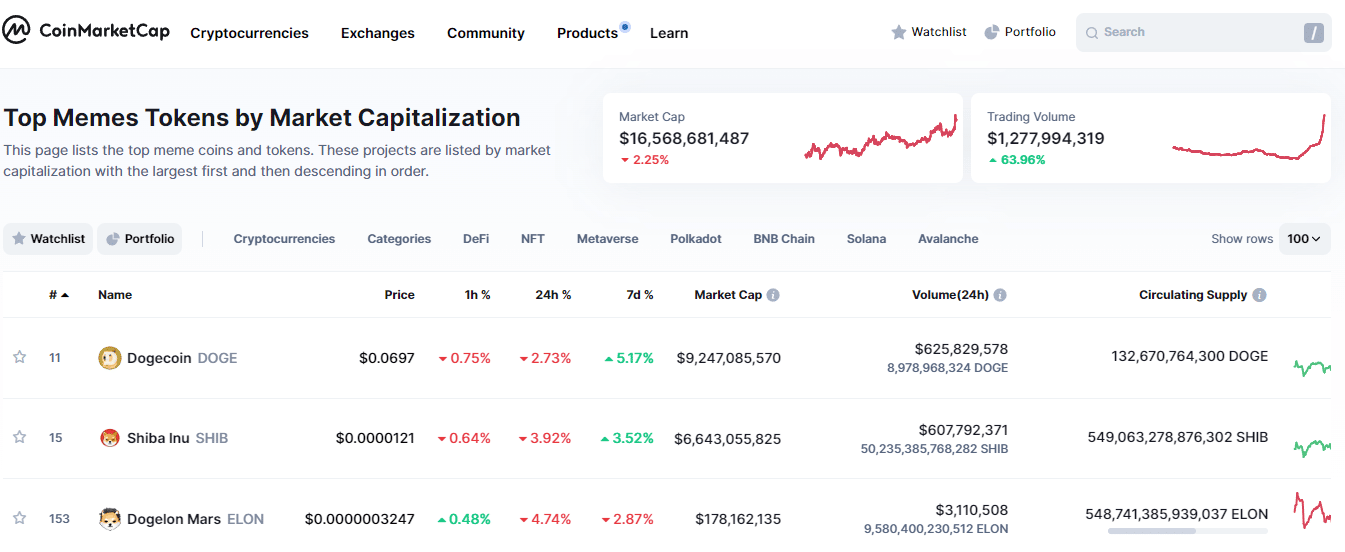This screenshot has width=1345, height=552.
Task: Star Dogecoin to add to watchlist
Action: [x=19, y=357]
